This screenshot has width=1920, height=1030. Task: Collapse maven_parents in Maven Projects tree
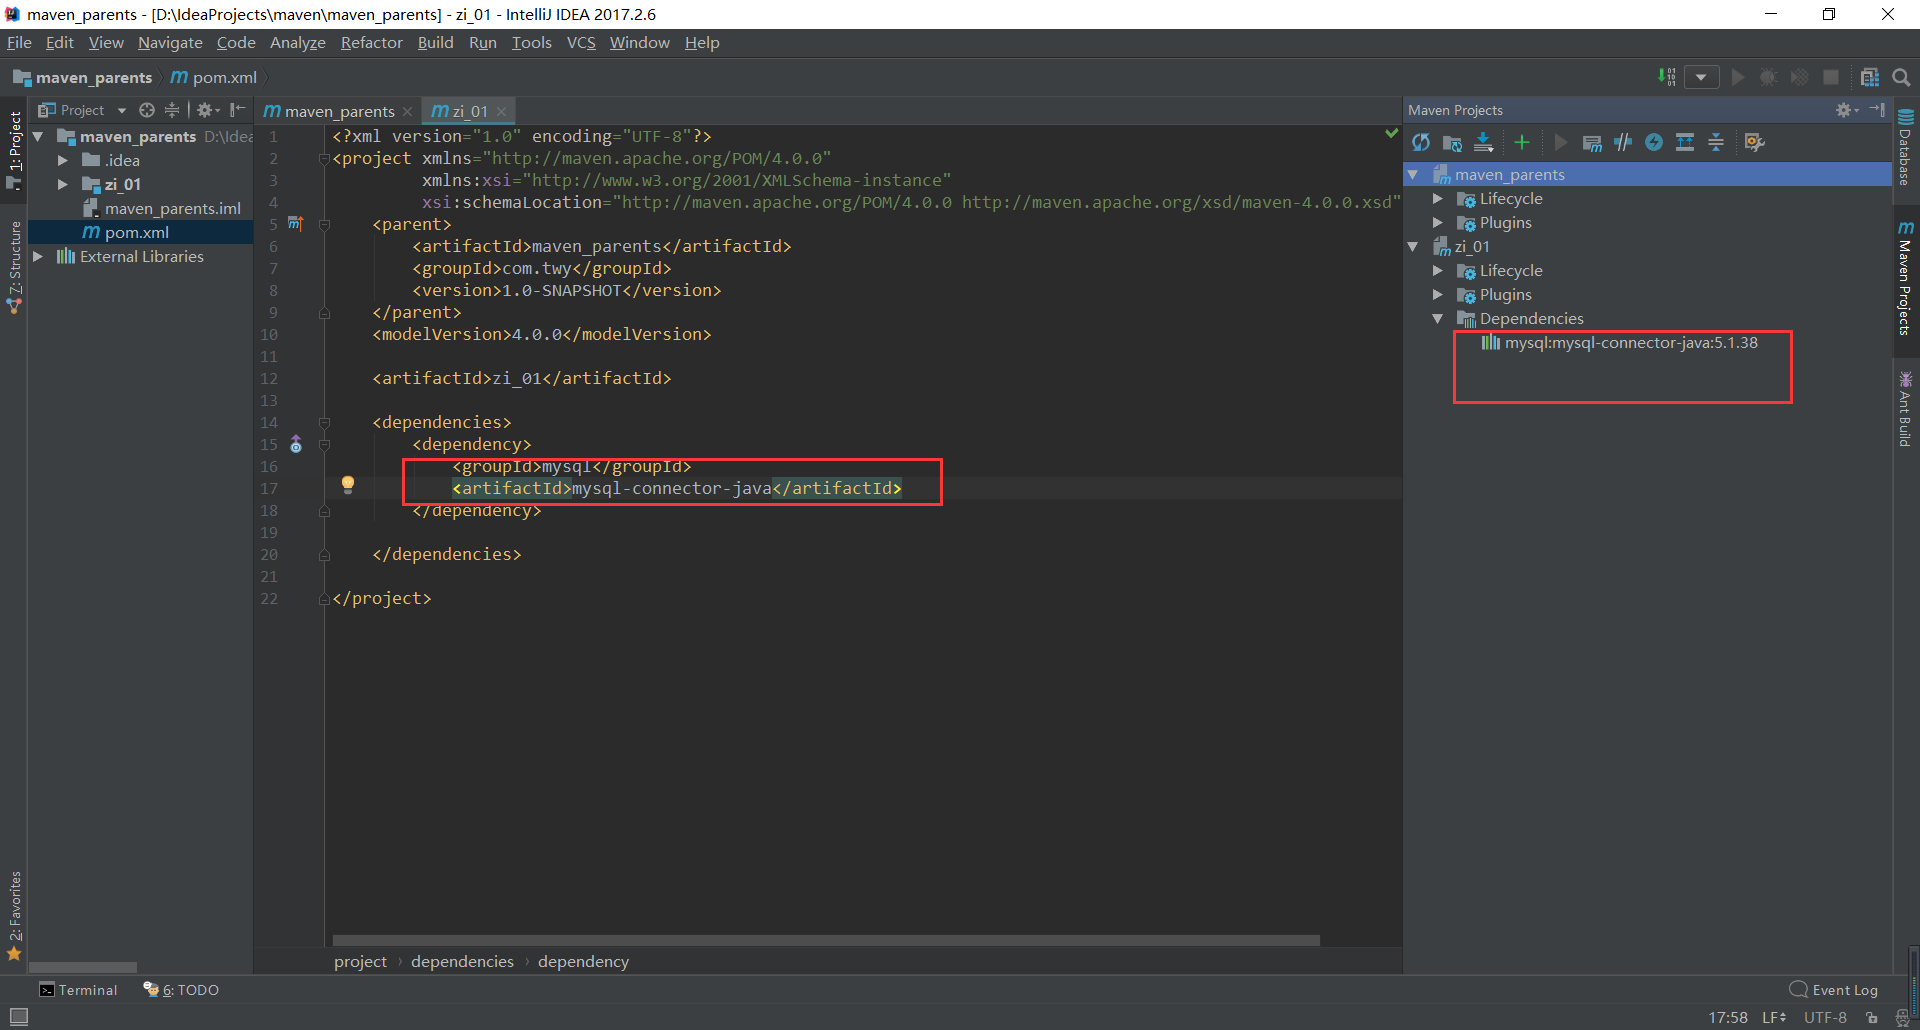pos(1414,175)
